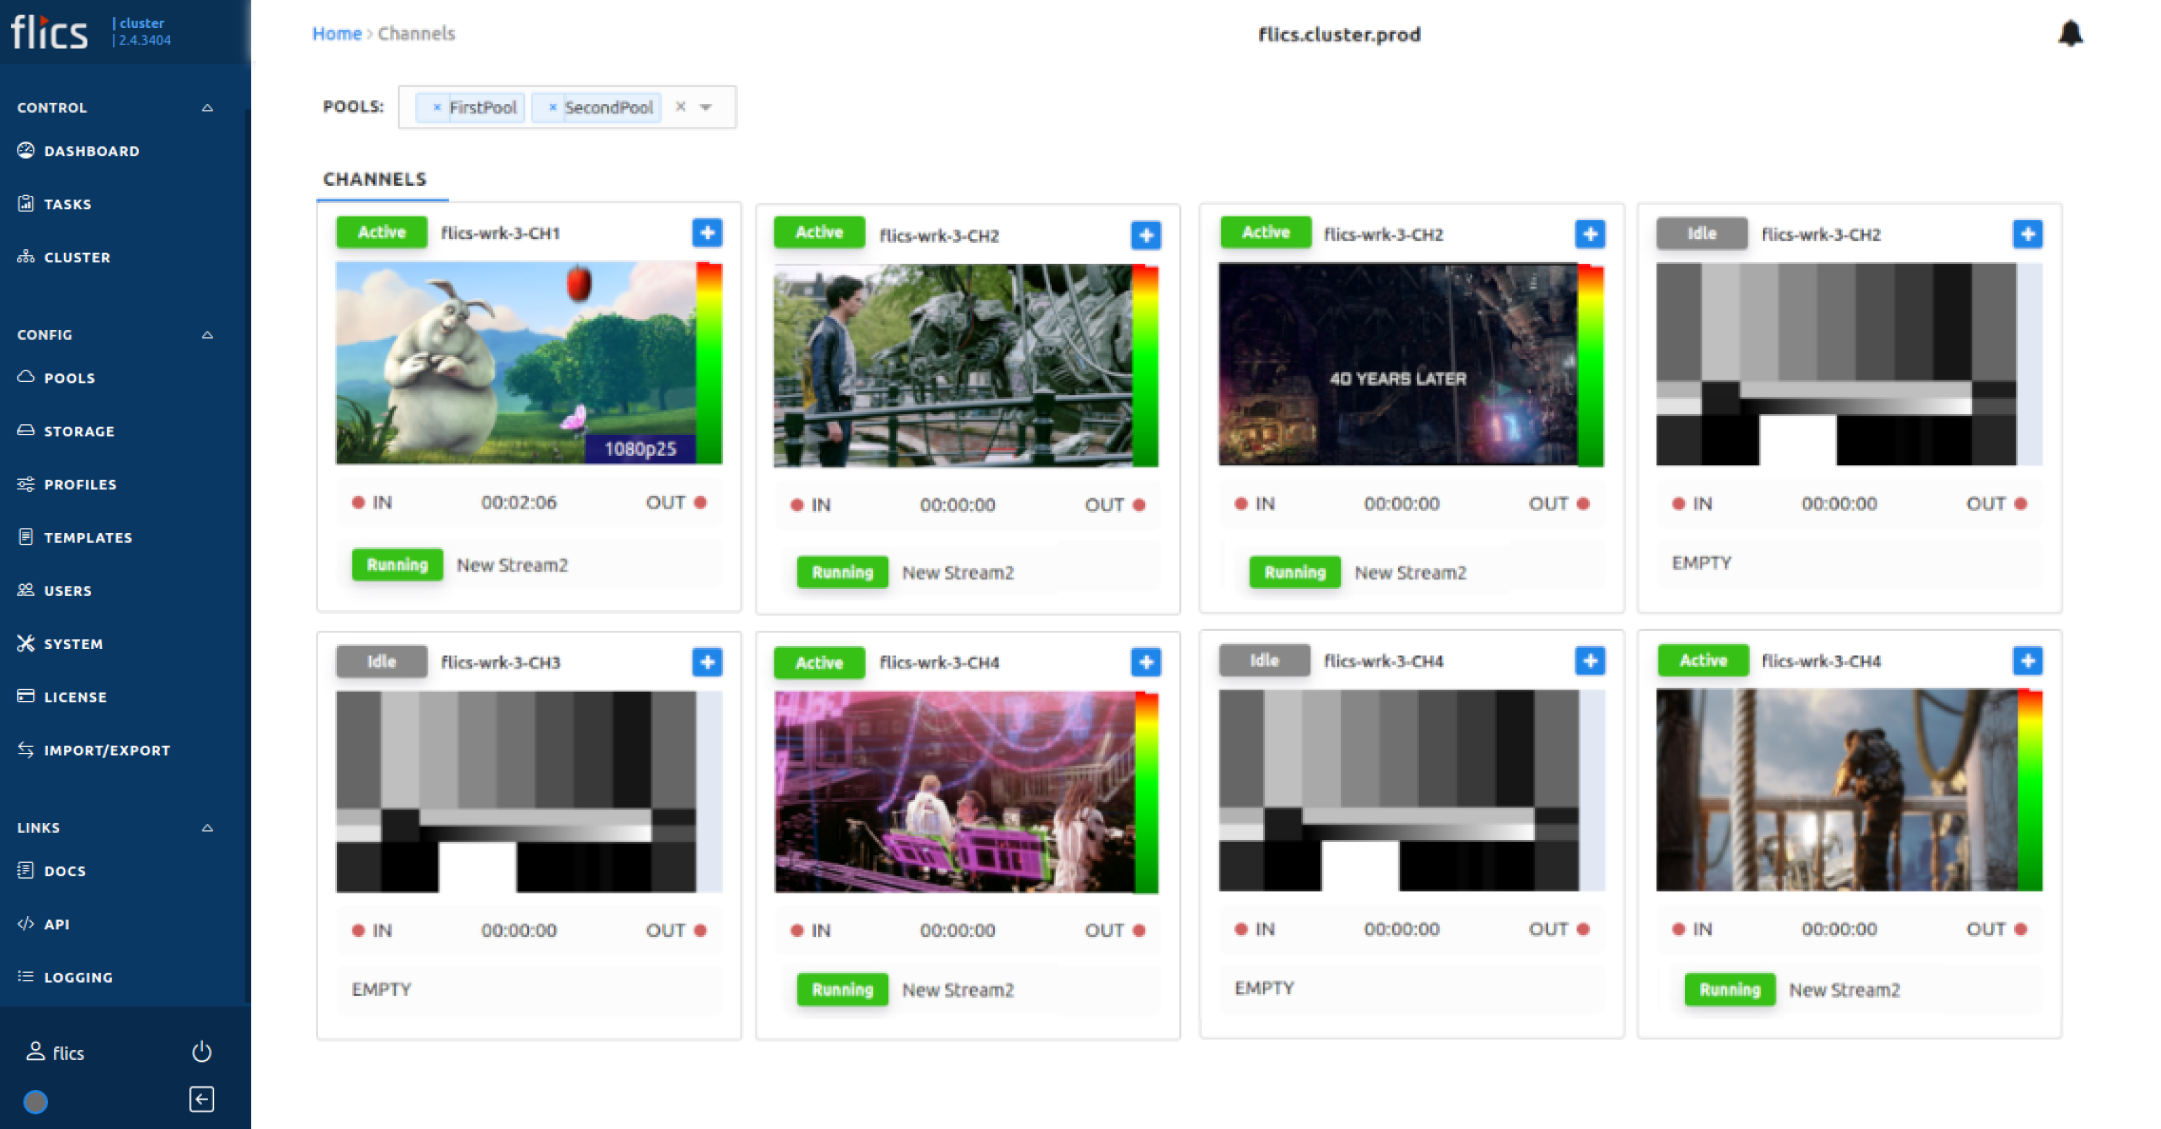This screenshot has height=1129, width=2161.
Task: Click the Big Buck Bunny preview thumbnail
Action: (x=516, y=362)
